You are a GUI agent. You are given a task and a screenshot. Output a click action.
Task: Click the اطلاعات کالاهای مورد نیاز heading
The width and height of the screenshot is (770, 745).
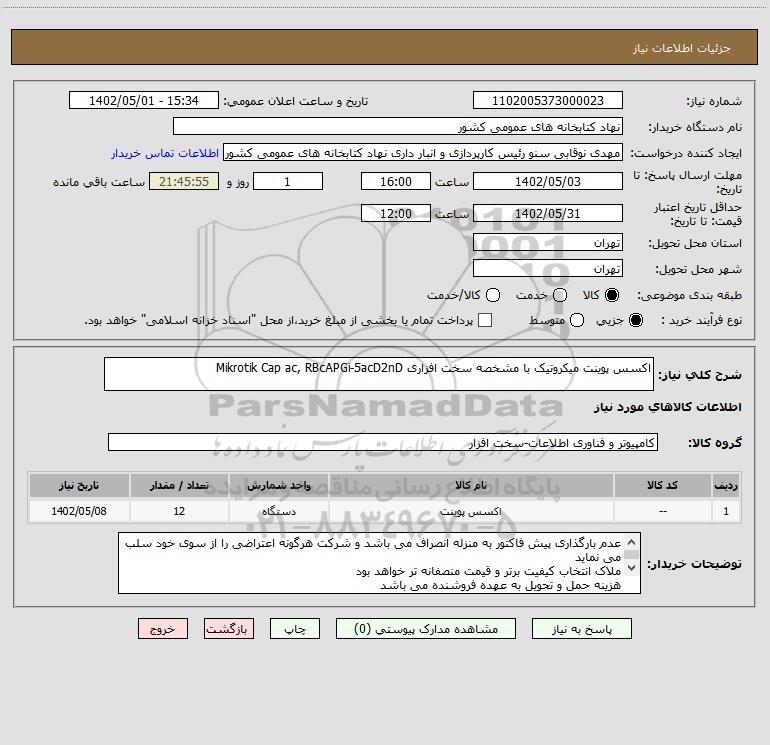[x=667, y=407]
